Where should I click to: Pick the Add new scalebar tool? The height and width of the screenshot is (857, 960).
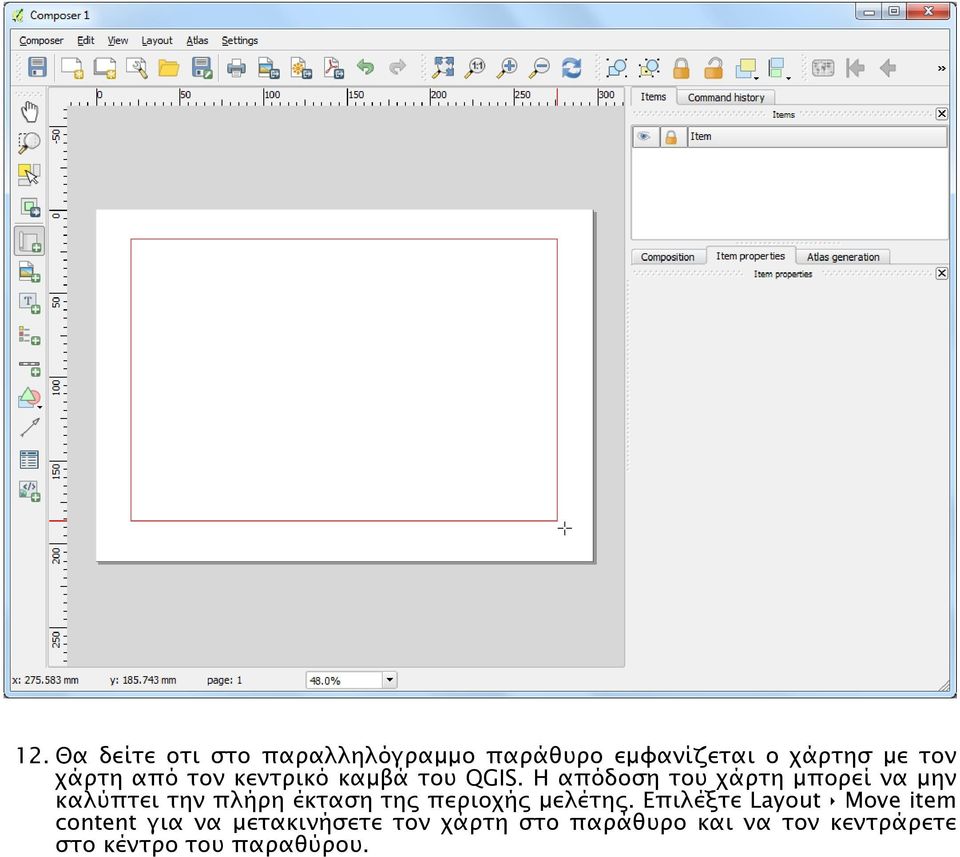tap(29, 367)
